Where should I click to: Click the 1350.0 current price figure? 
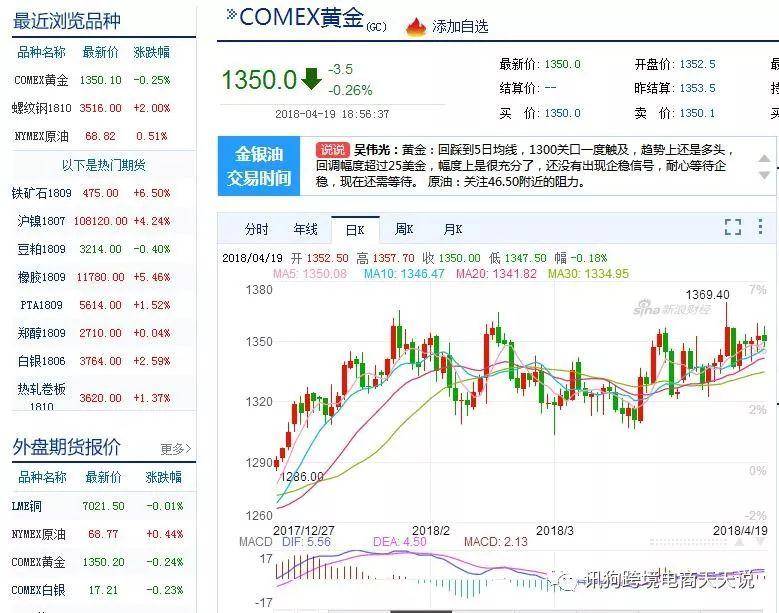pos(259,79)
